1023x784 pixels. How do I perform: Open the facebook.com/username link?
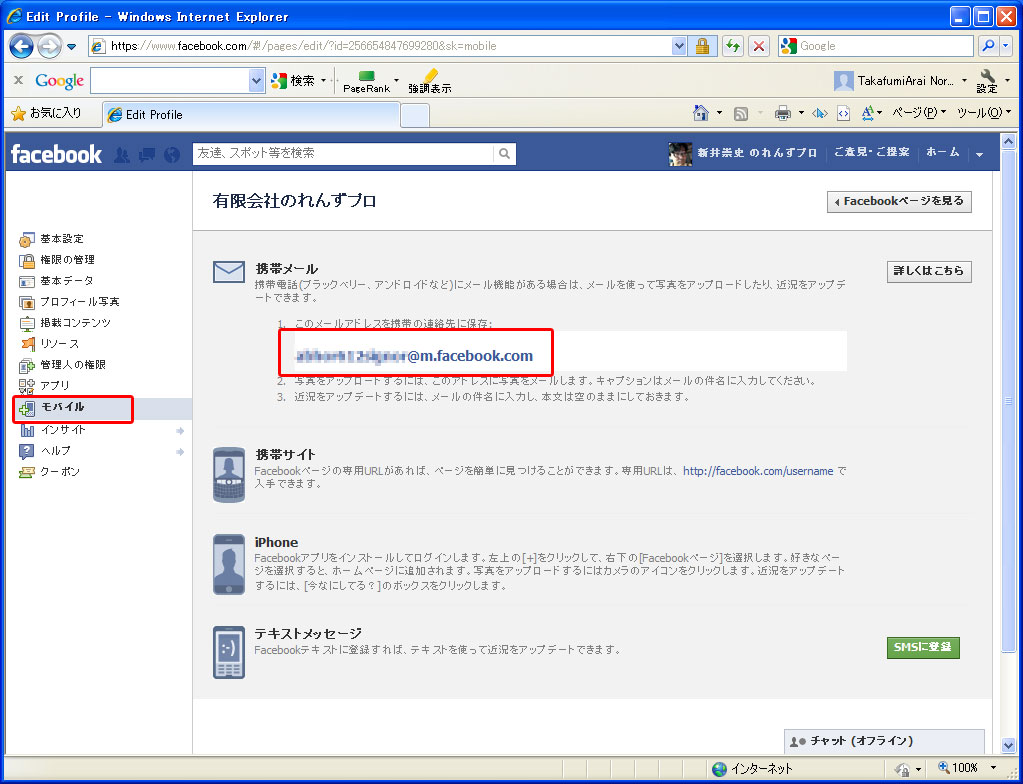[758, 471]
